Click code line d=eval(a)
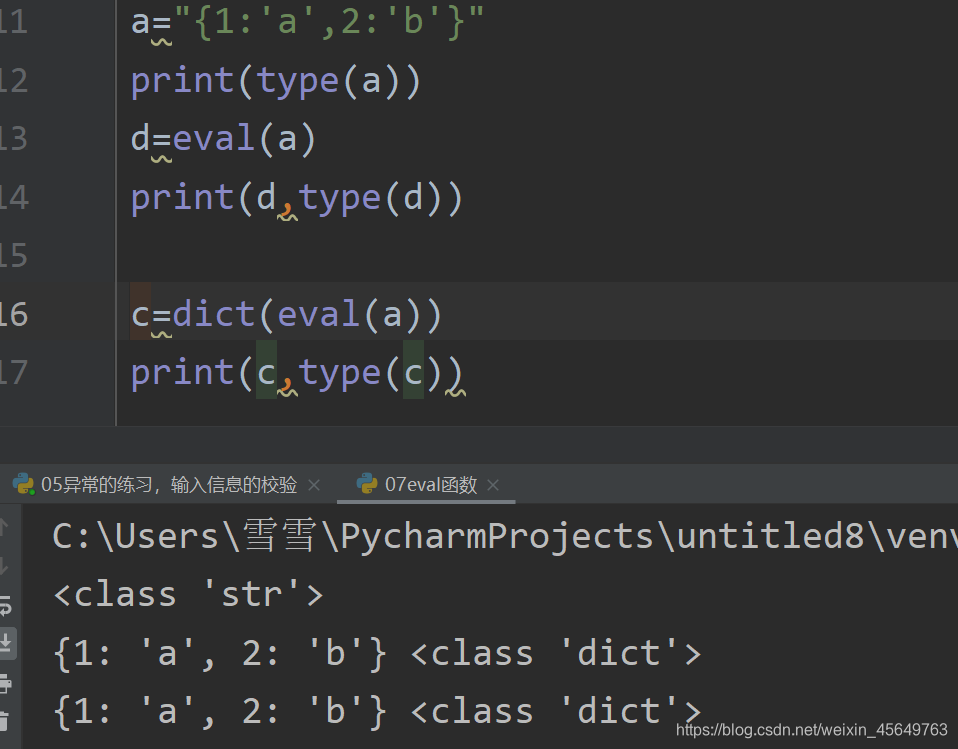Image resolution: width=958 pixels, height=749 pixels. click(223, 139)
